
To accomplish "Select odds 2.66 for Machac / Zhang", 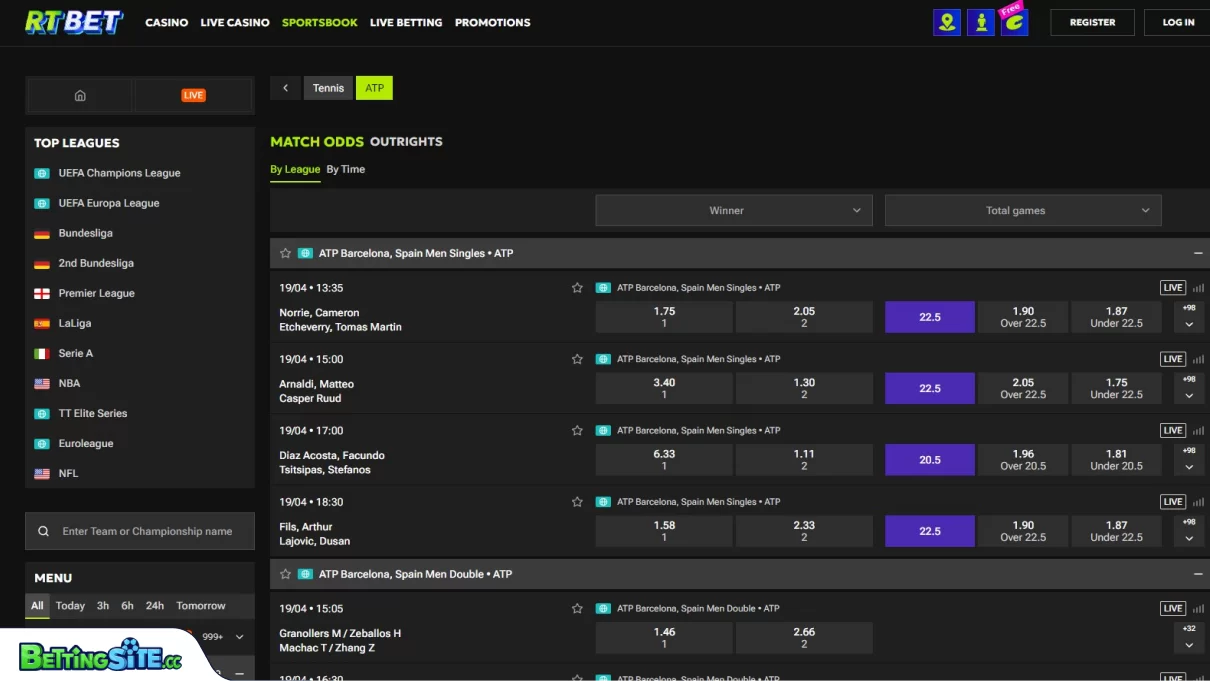I will [804, 638].
